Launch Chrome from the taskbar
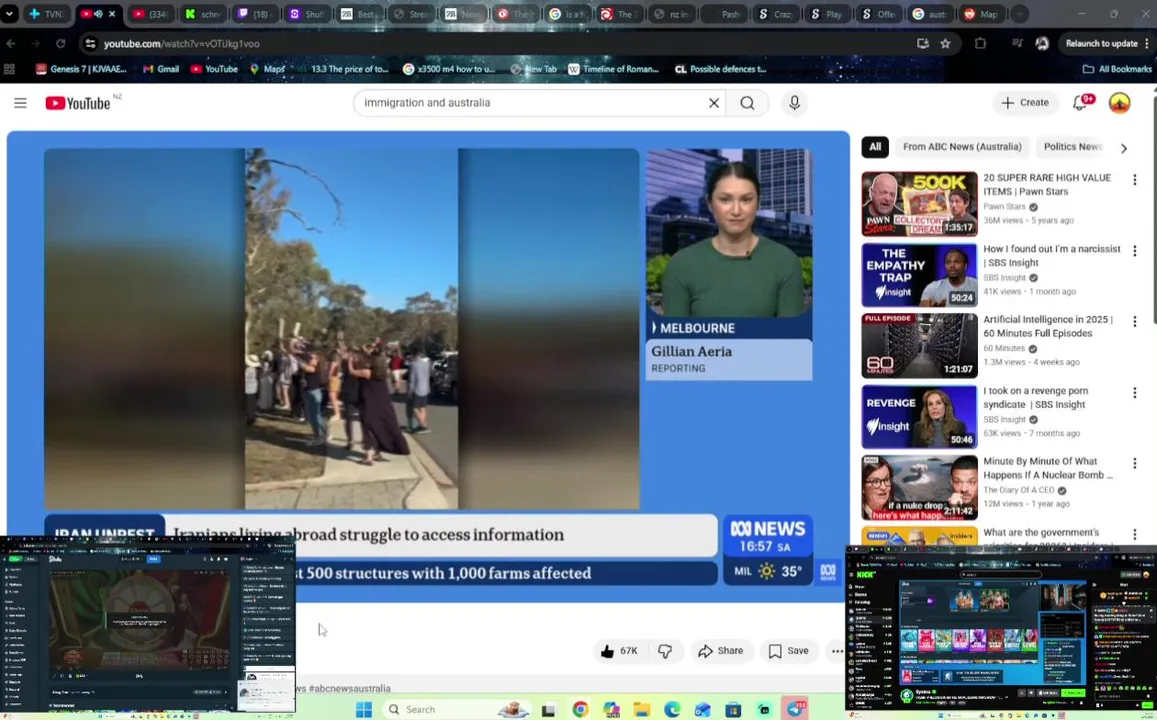This screenshot has height=720, width=1157. [581, 710]
